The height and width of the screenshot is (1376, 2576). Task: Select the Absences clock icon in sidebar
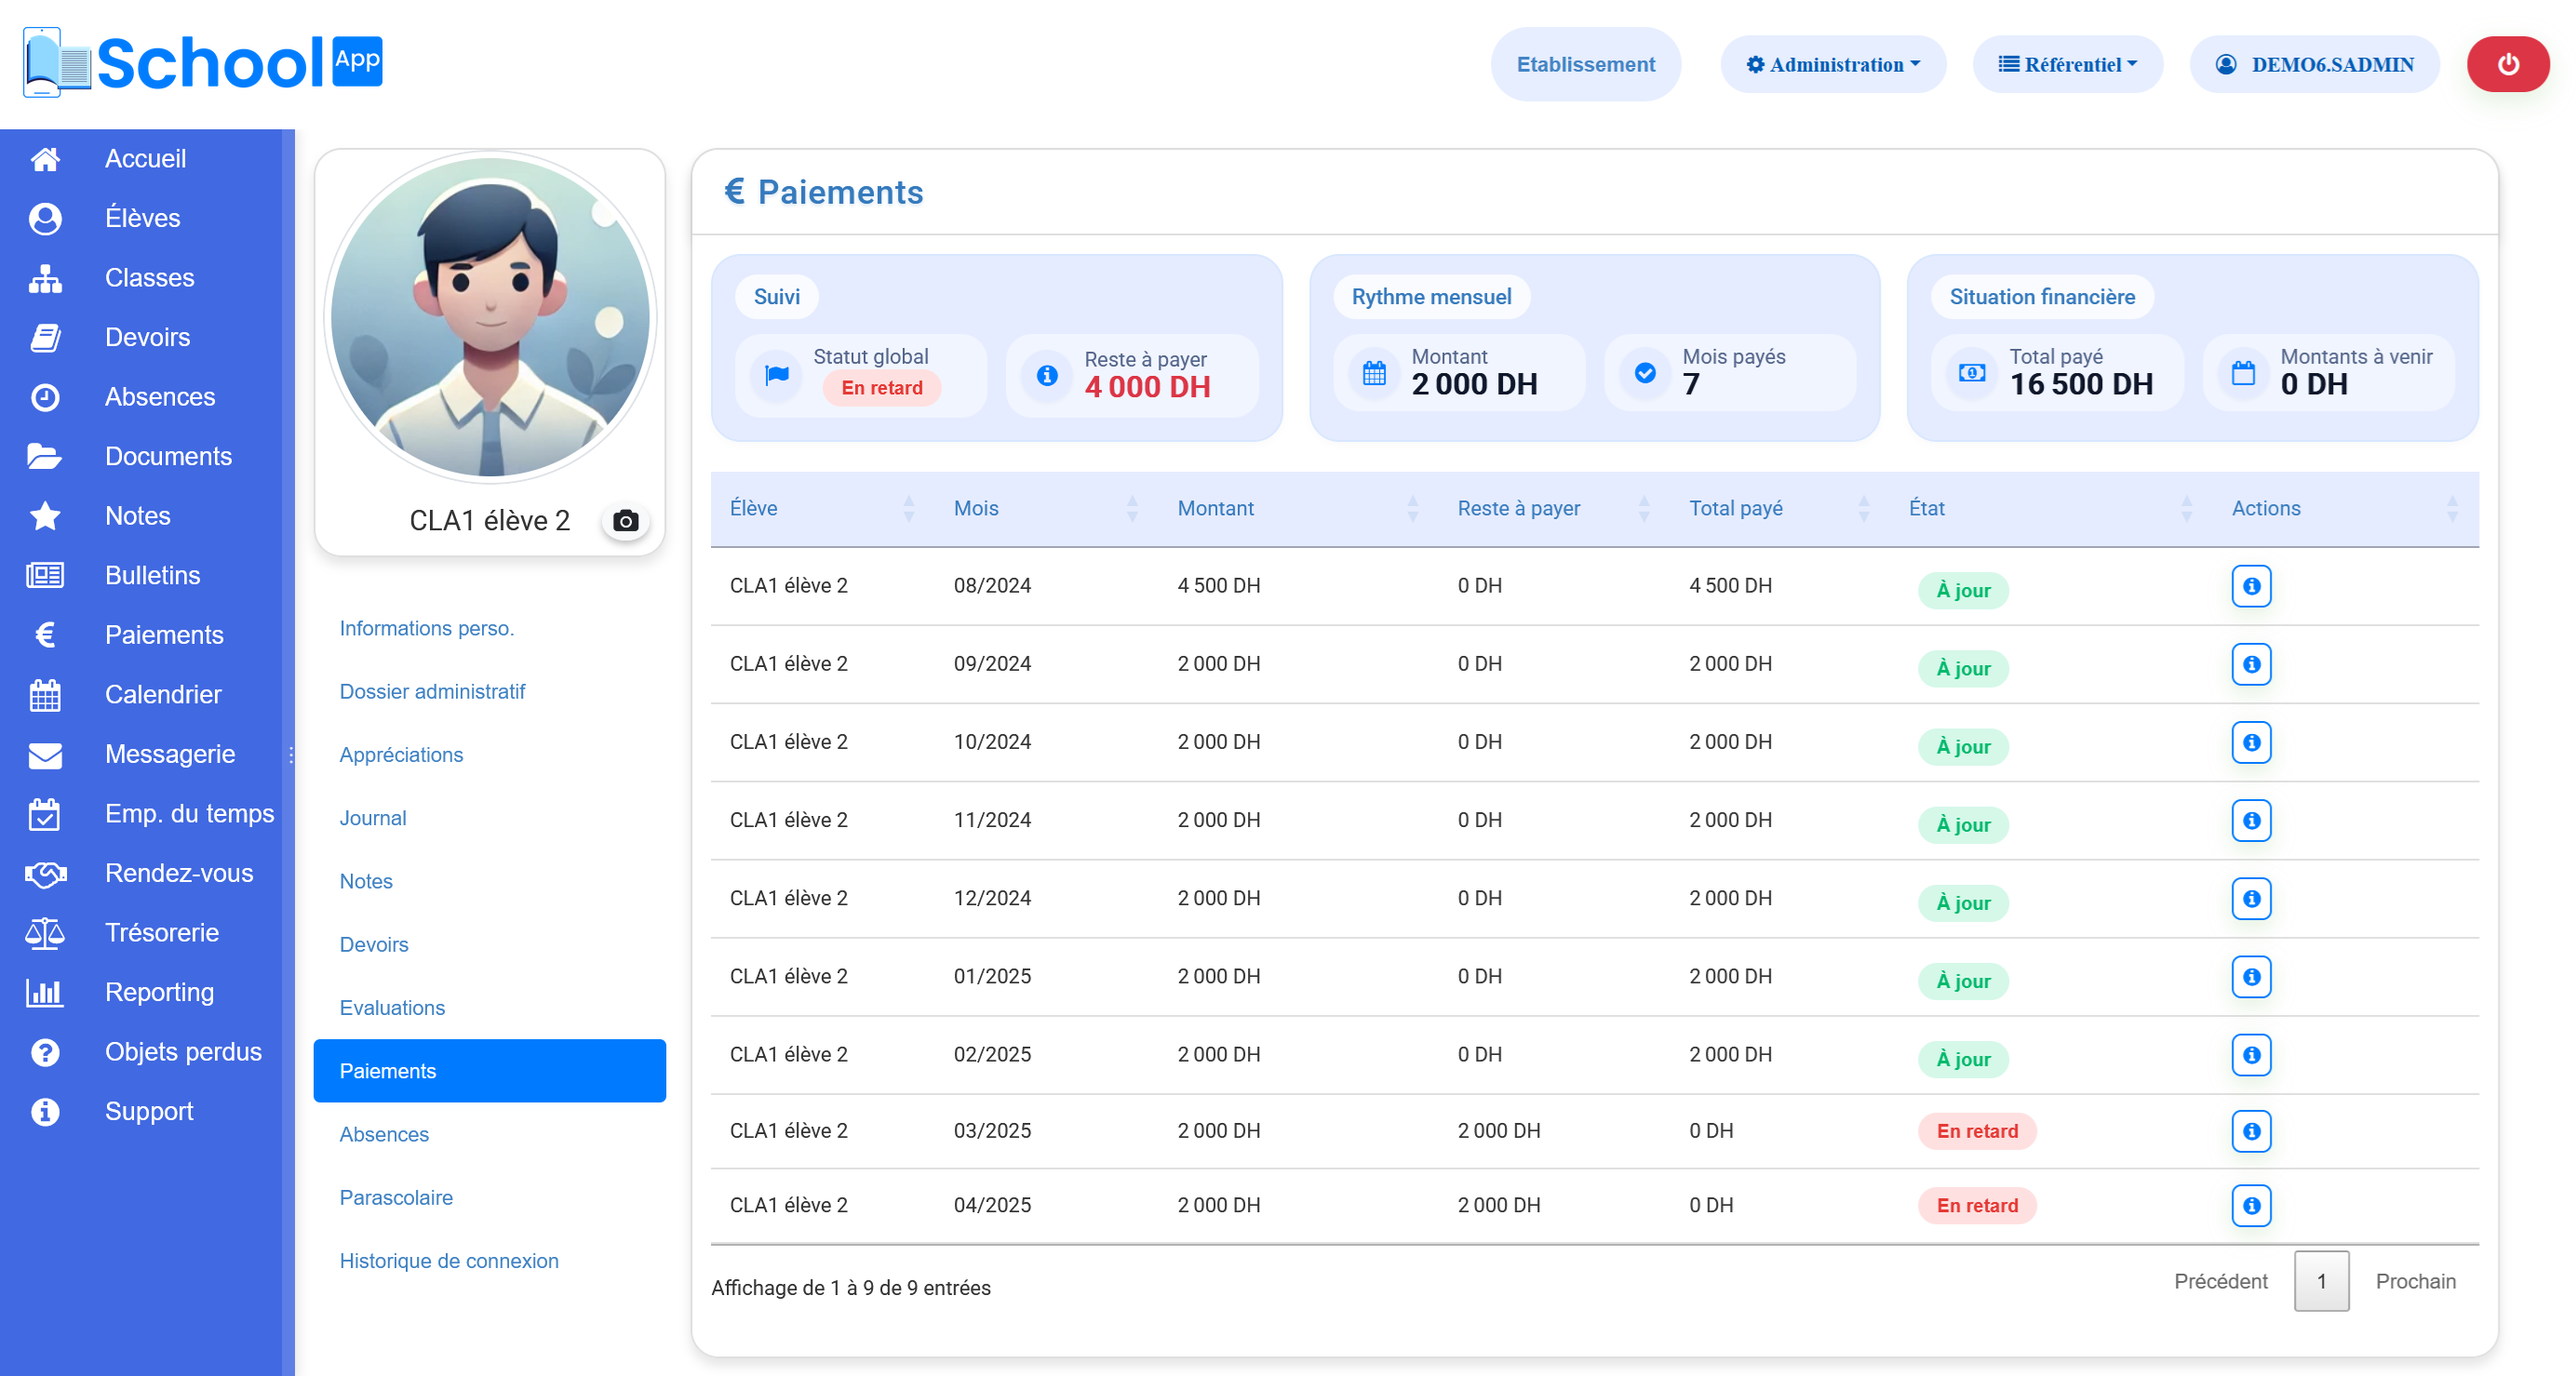pyautogui.click(x=45, y=396)
